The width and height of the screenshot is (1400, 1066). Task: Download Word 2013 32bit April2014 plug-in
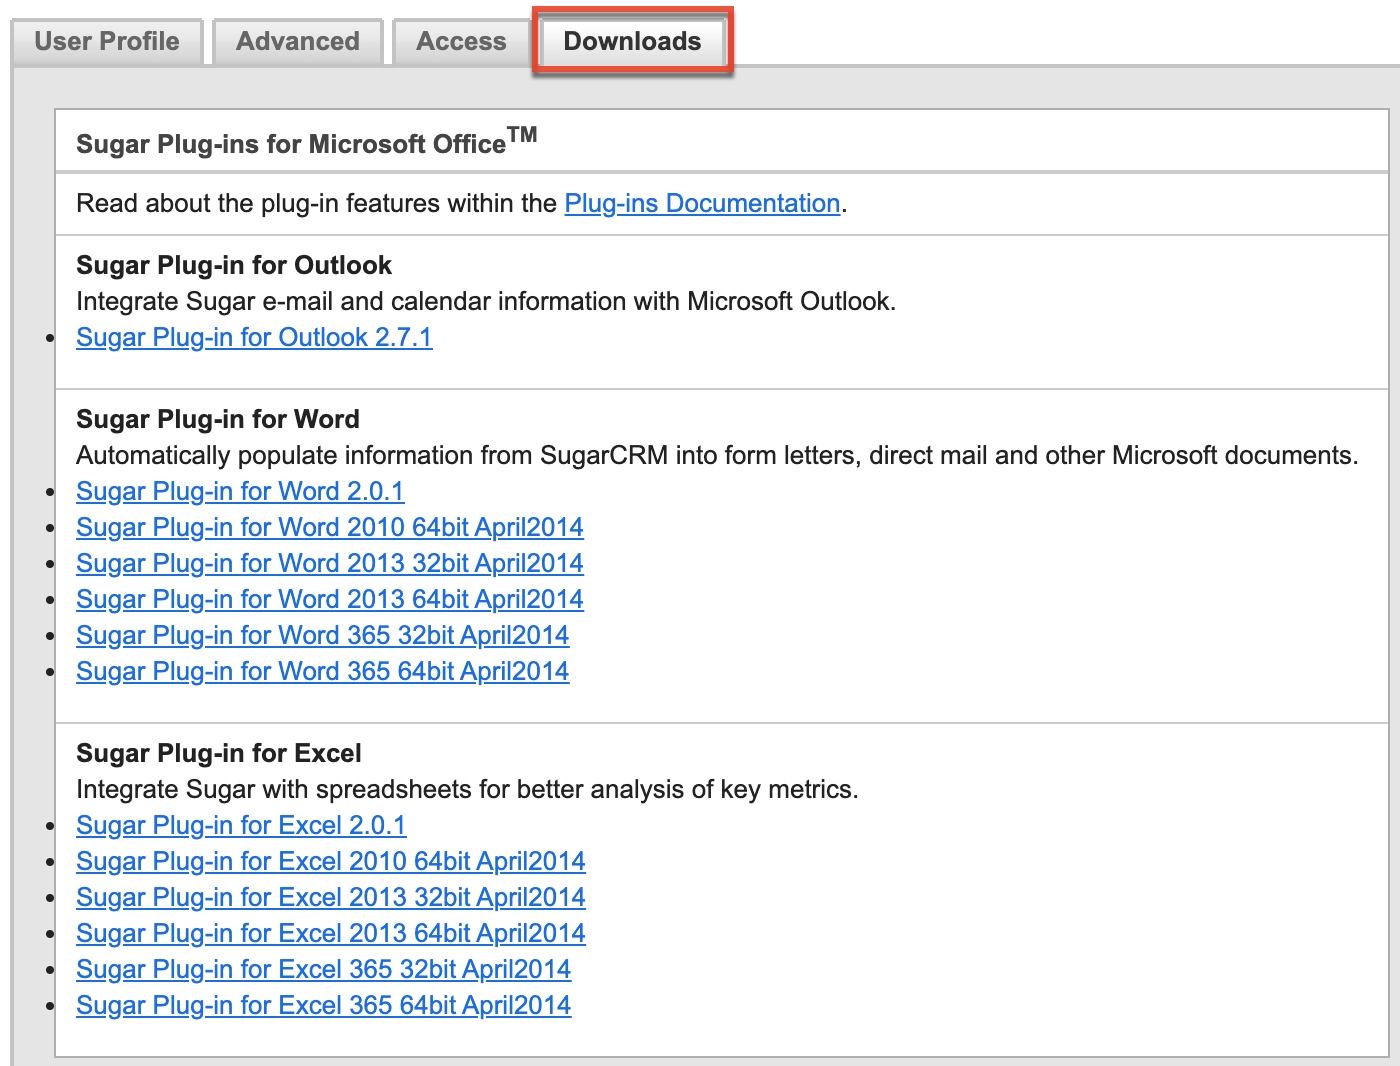click(x=330, y=563)
